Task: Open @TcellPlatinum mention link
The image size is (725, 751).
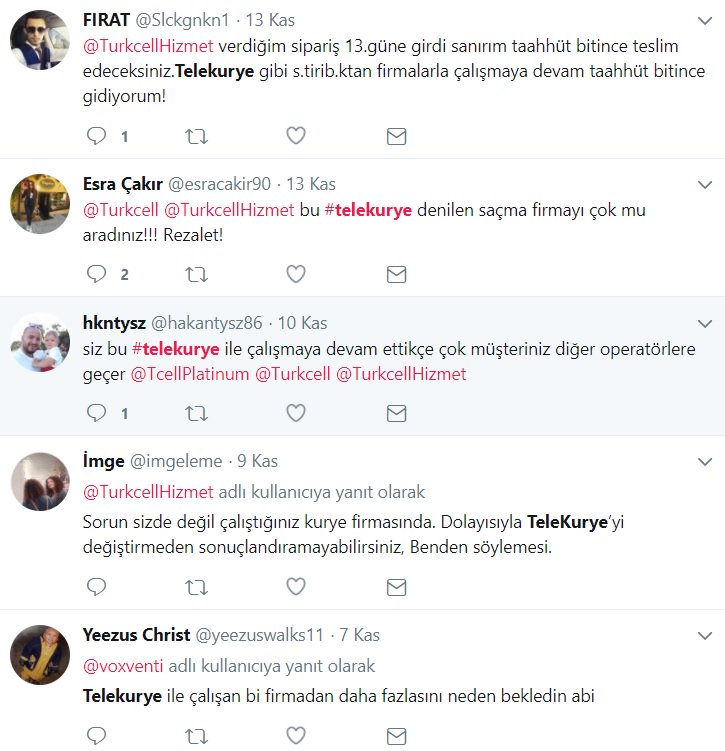Action: (190, 374)
